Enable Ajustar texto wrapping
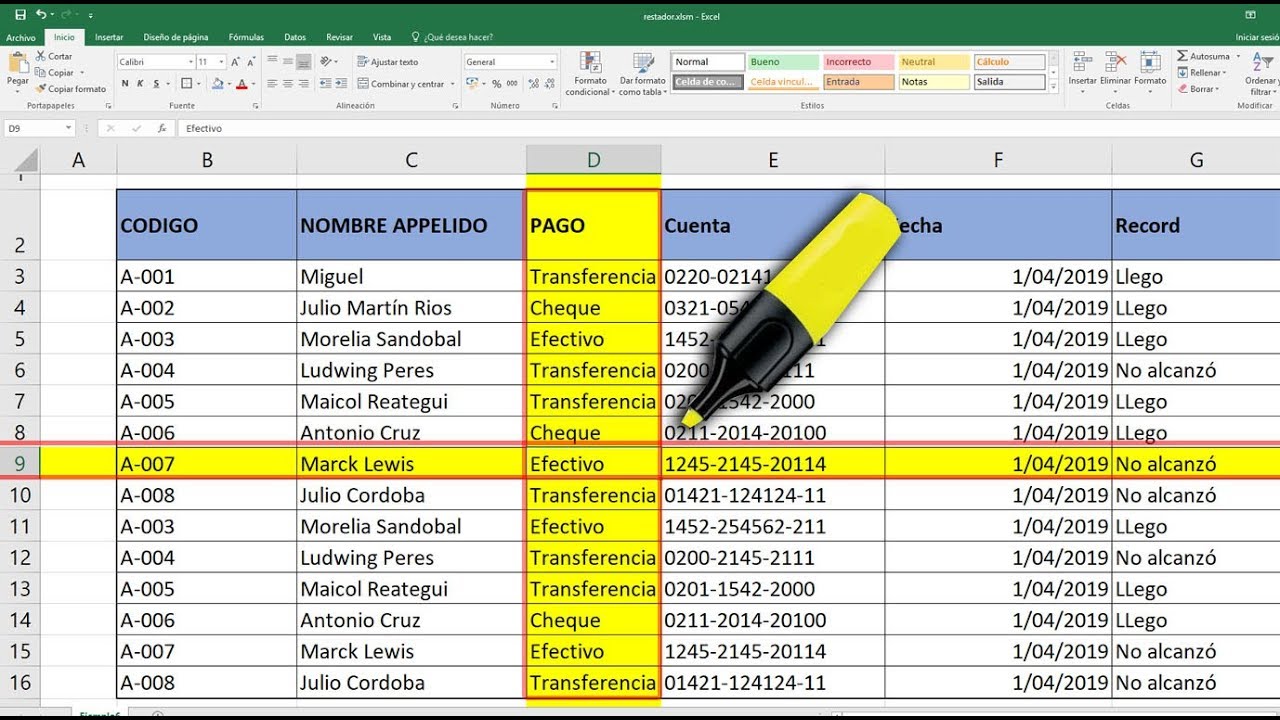 388,62
